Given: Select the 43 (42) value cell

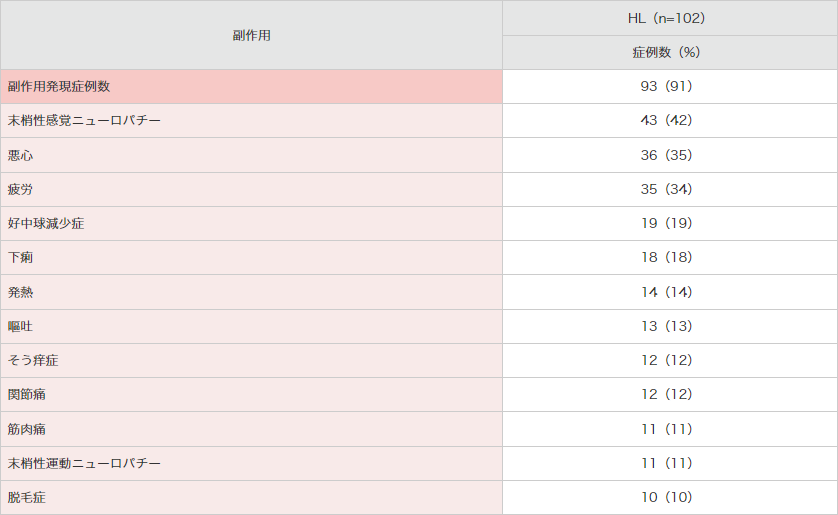Looking at the screenshot, I should coord(667,120).
